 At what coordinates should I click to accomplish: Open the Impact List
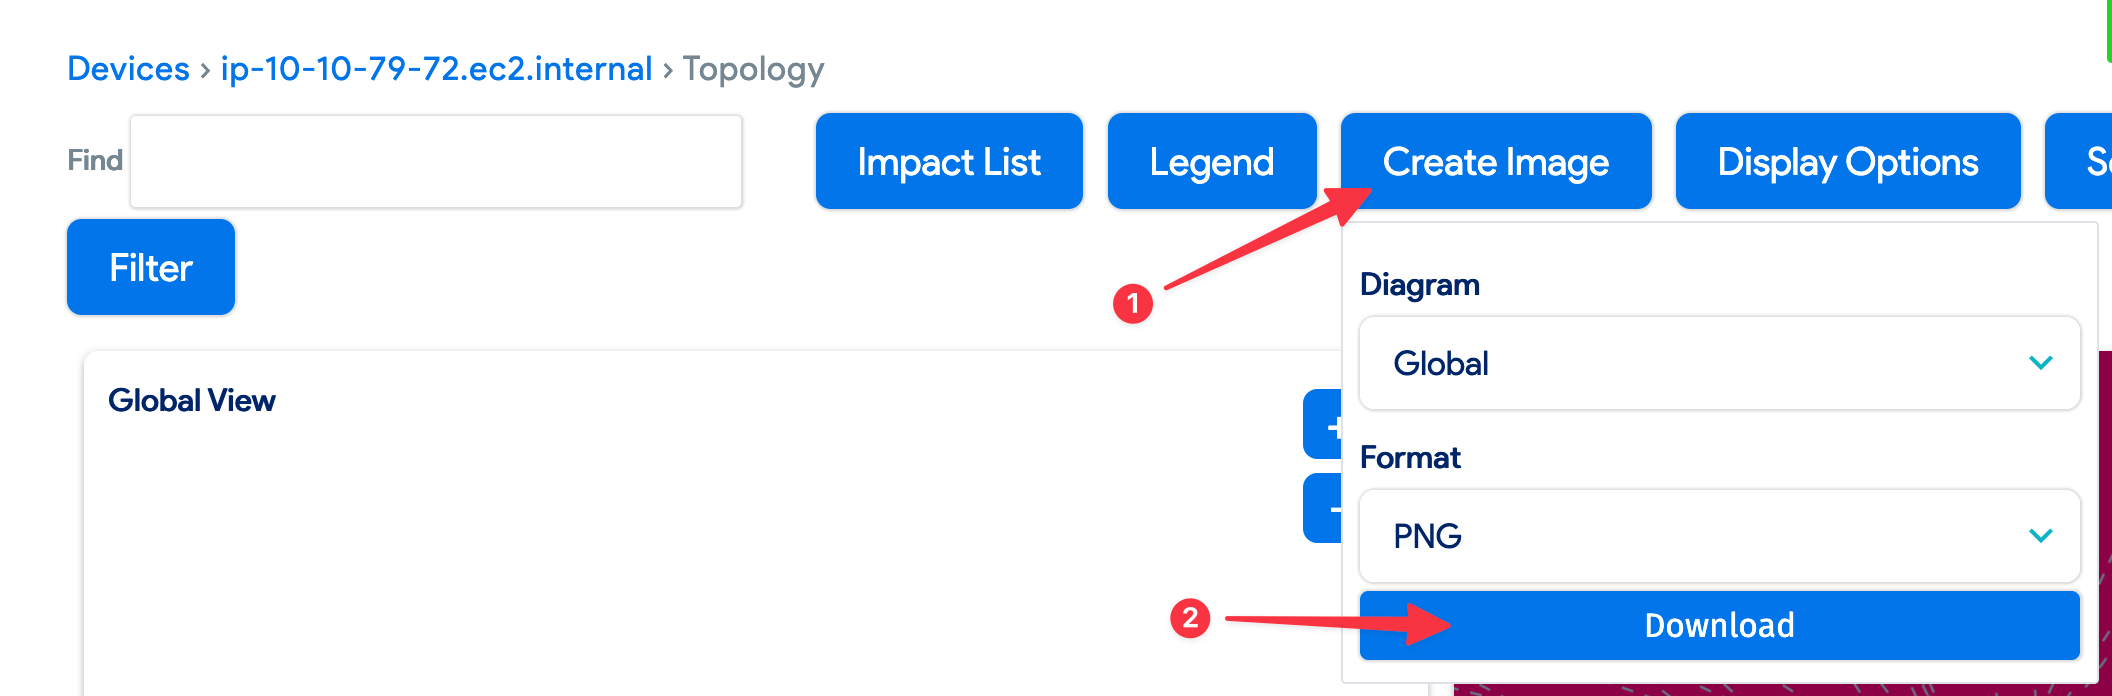click(x=948, y=161)
